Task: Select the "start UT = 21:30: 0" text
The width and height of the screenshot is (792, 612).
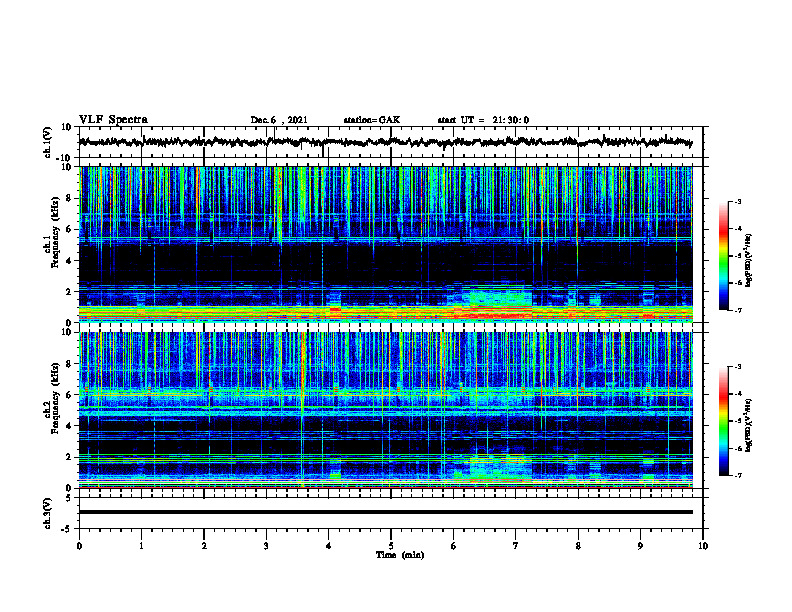Action: click(x=483, y=120)
